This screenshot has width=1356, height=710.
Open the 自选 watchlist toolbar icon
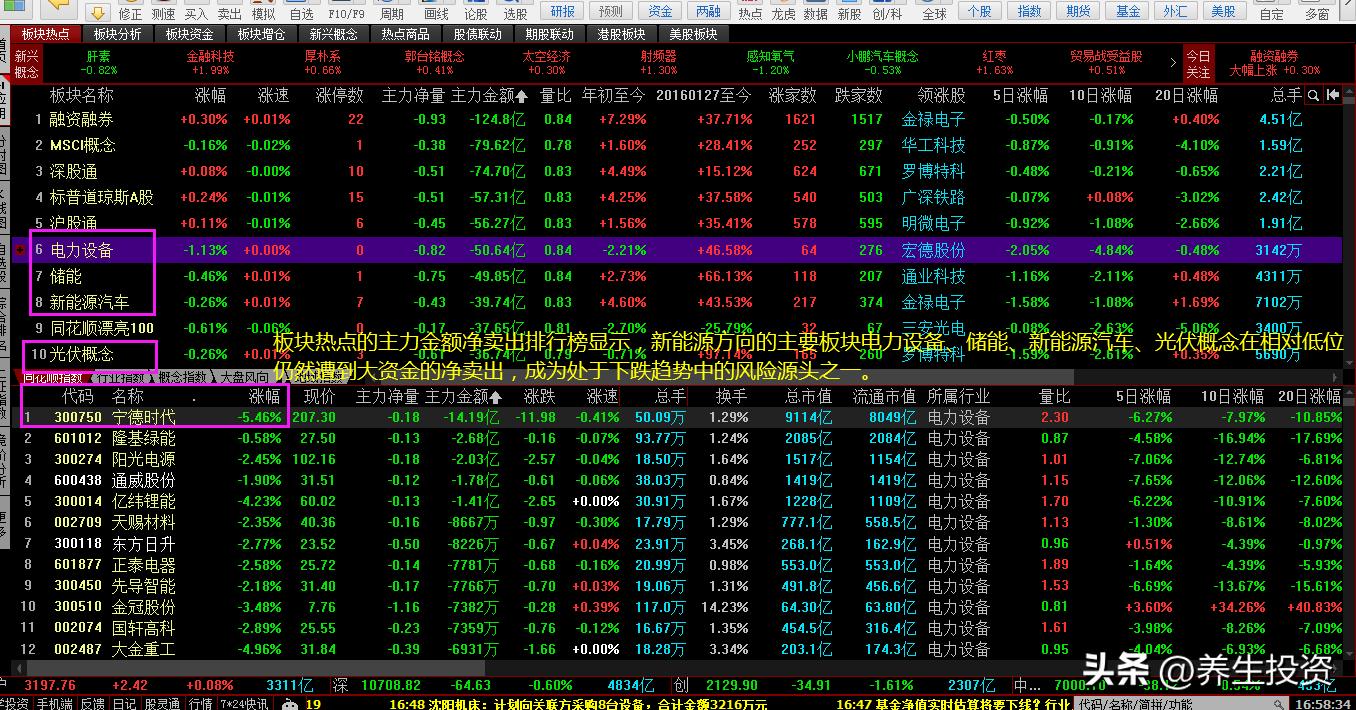(x=301, y=13)
